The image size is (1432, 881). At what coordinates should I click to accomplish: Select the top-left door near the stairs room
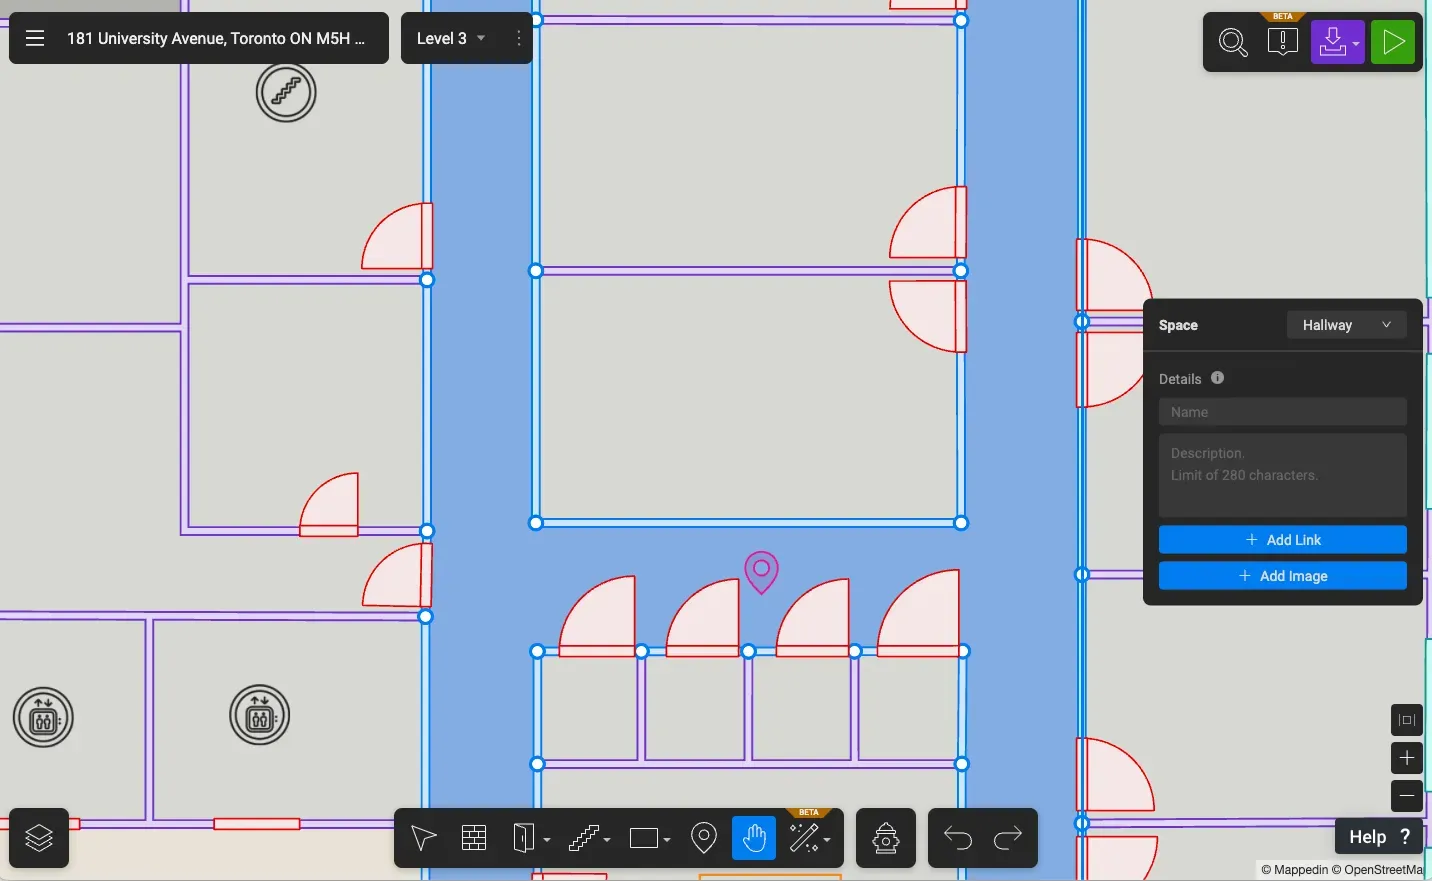pos(398,237)
